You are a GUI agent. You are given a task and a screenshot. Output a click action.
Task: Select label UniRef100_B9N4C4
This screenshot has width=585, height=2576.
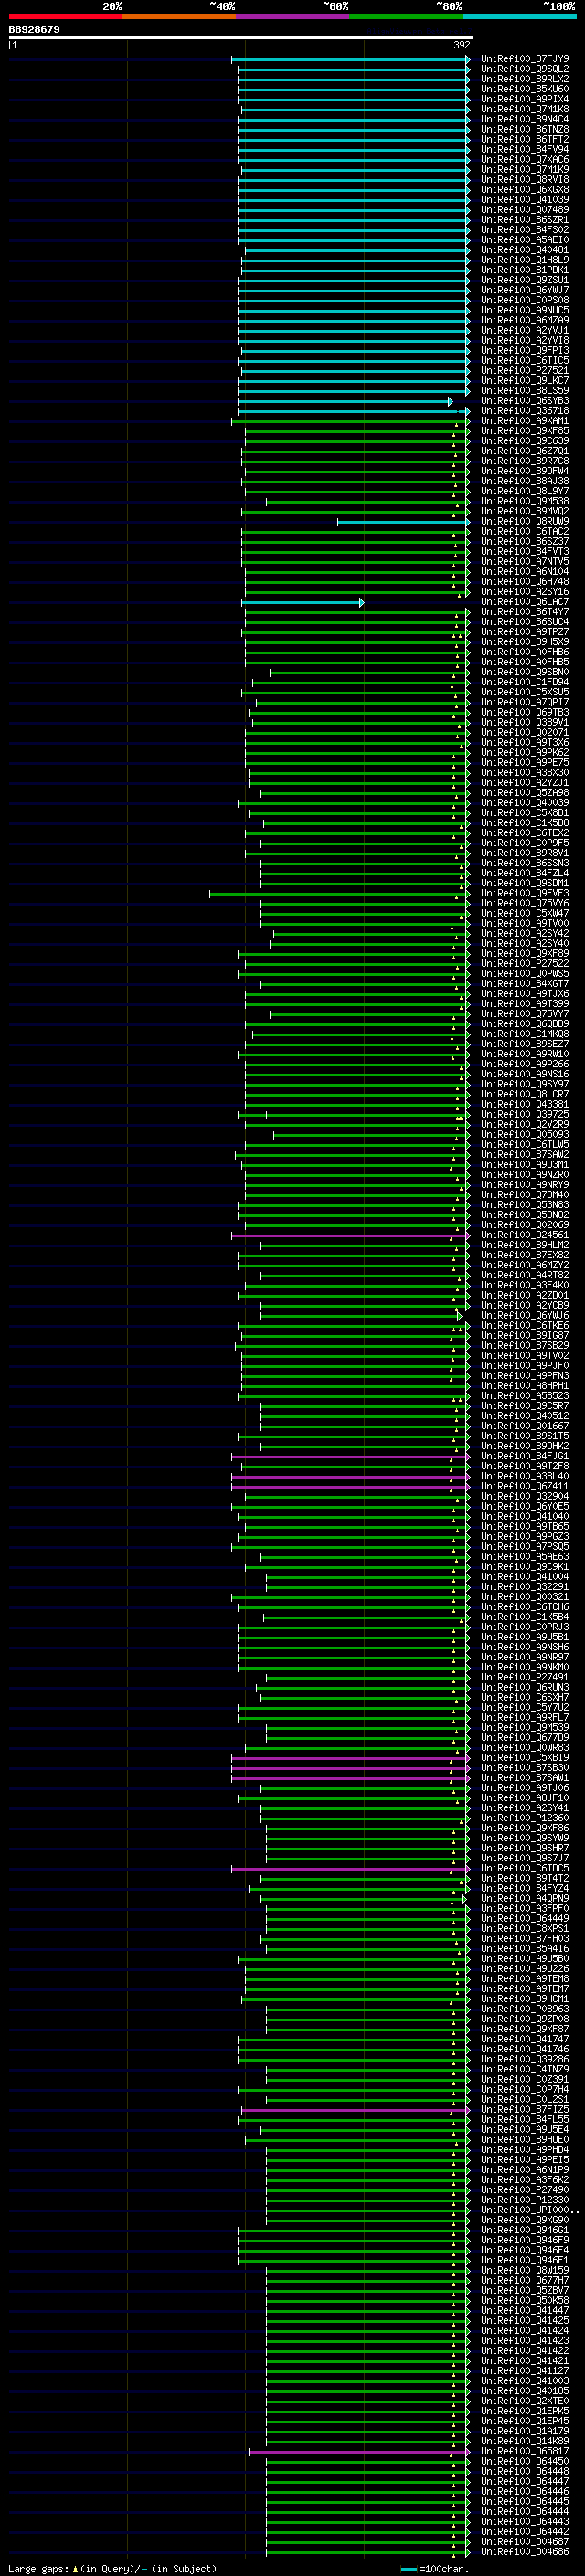[524, 119]
